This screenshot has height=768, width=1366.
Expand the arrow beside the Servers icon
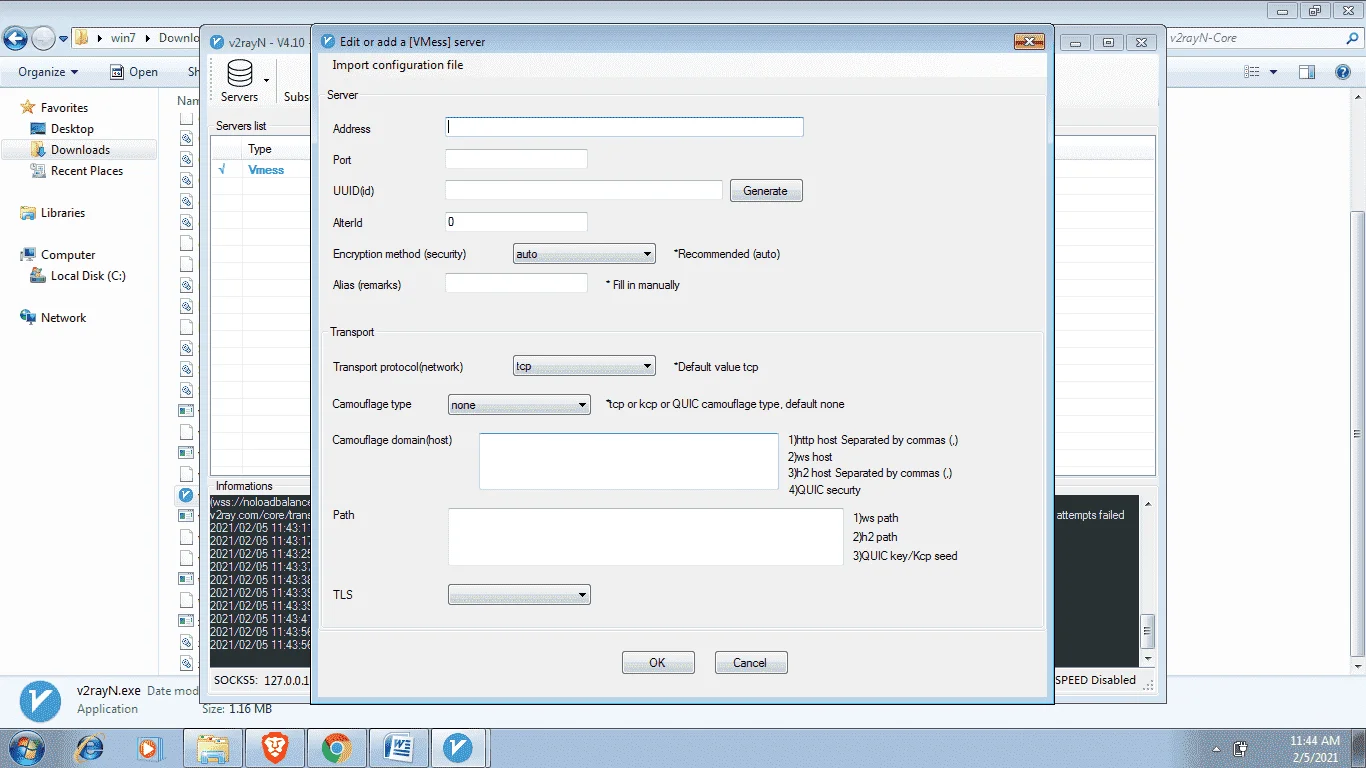(266, 80)
